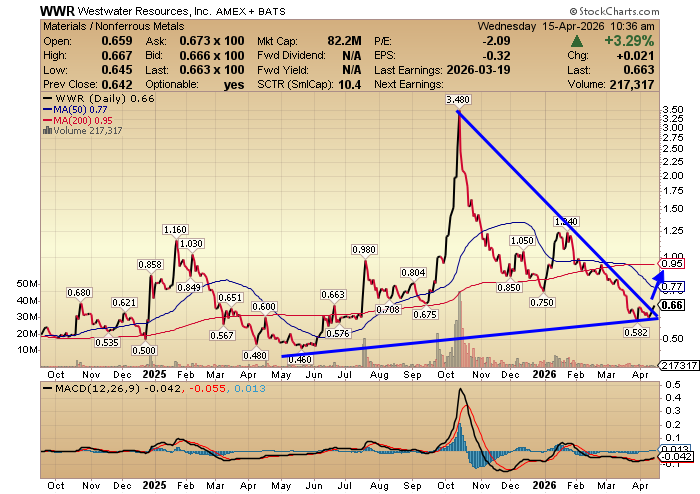Click the Westwater Resources, Inc. company name
The height and width of the screenshot is (494, 700).
(x=145, y=11)
